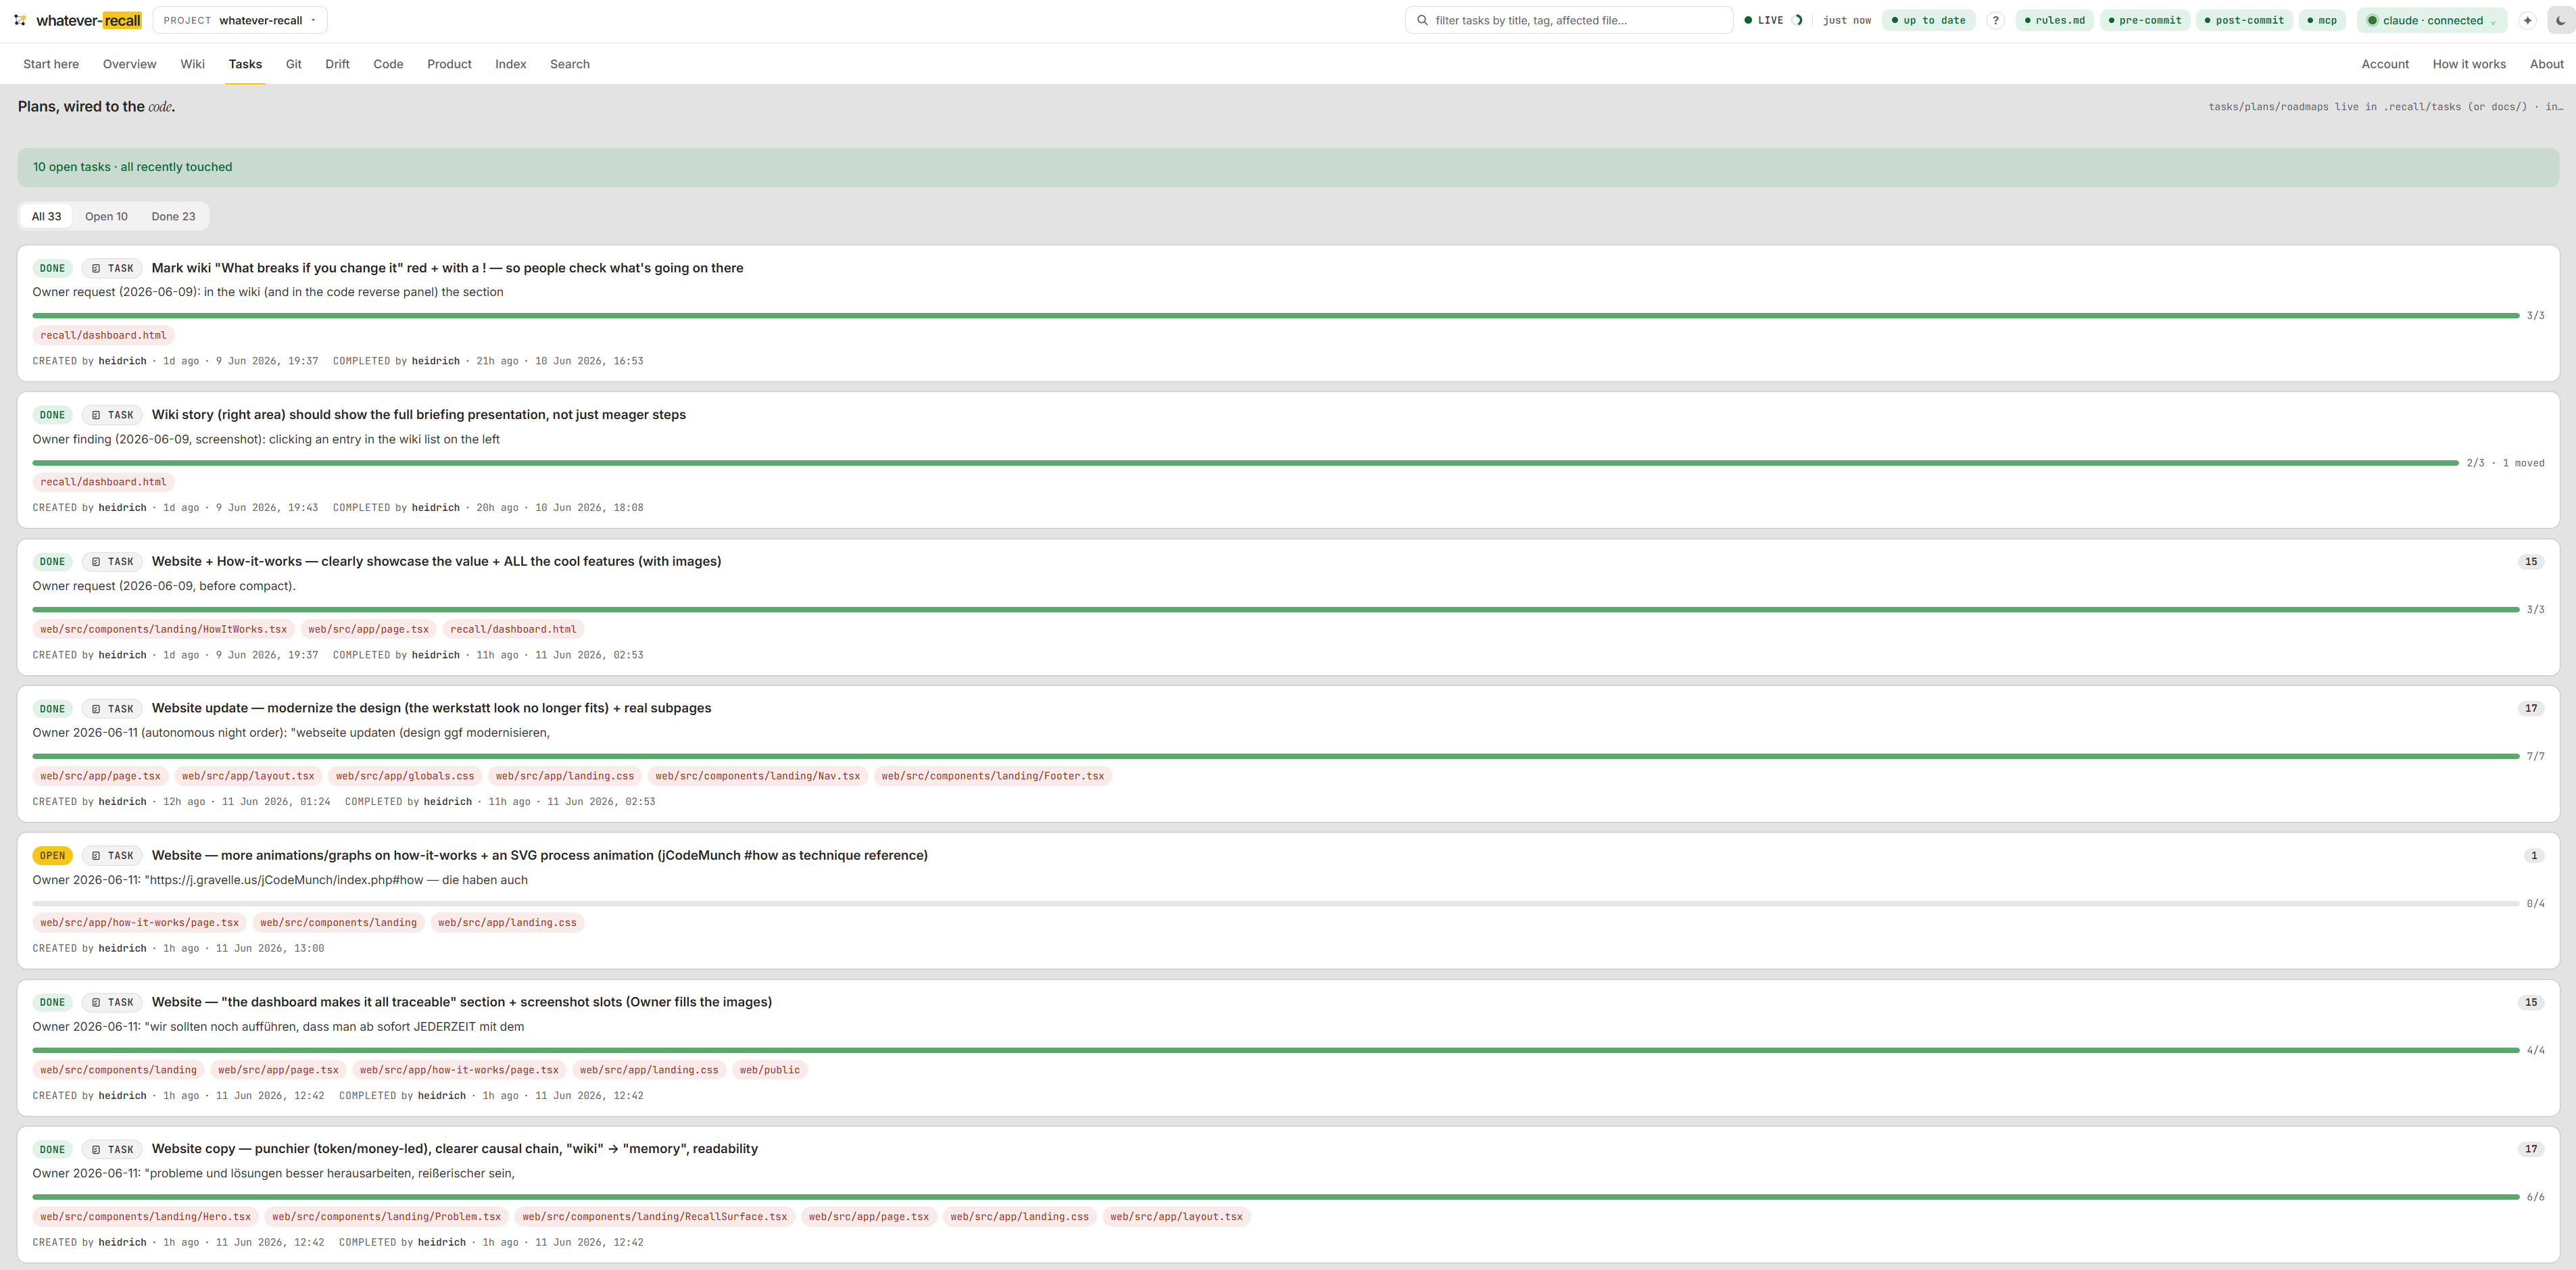Image resolution: width=2576 pixels, height=1270 pixels.
Task: Click the '10 open tasks' green banner
Action: (x=1288, y=167)
